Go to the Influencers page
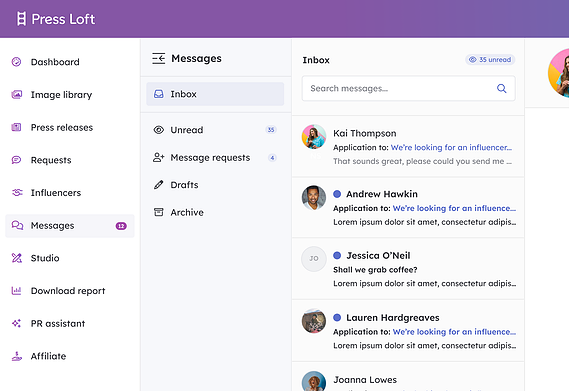 (x=70, y=193)
